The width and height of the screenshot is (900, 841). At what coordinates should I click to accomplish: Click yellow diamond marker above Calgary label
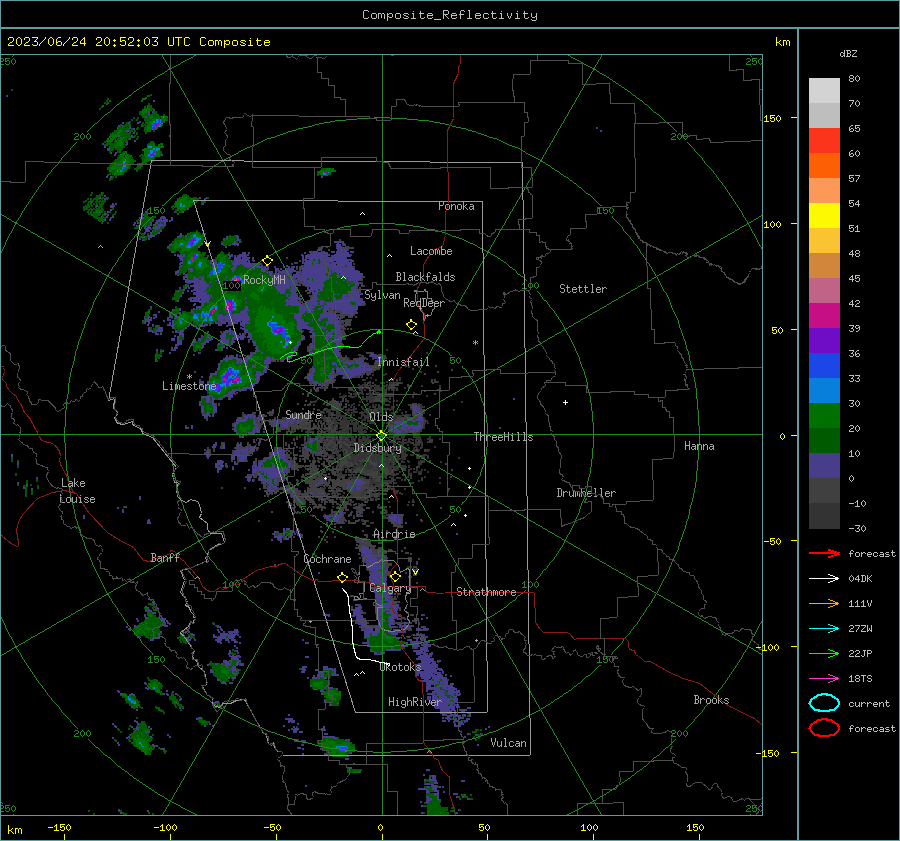(395, 576)
